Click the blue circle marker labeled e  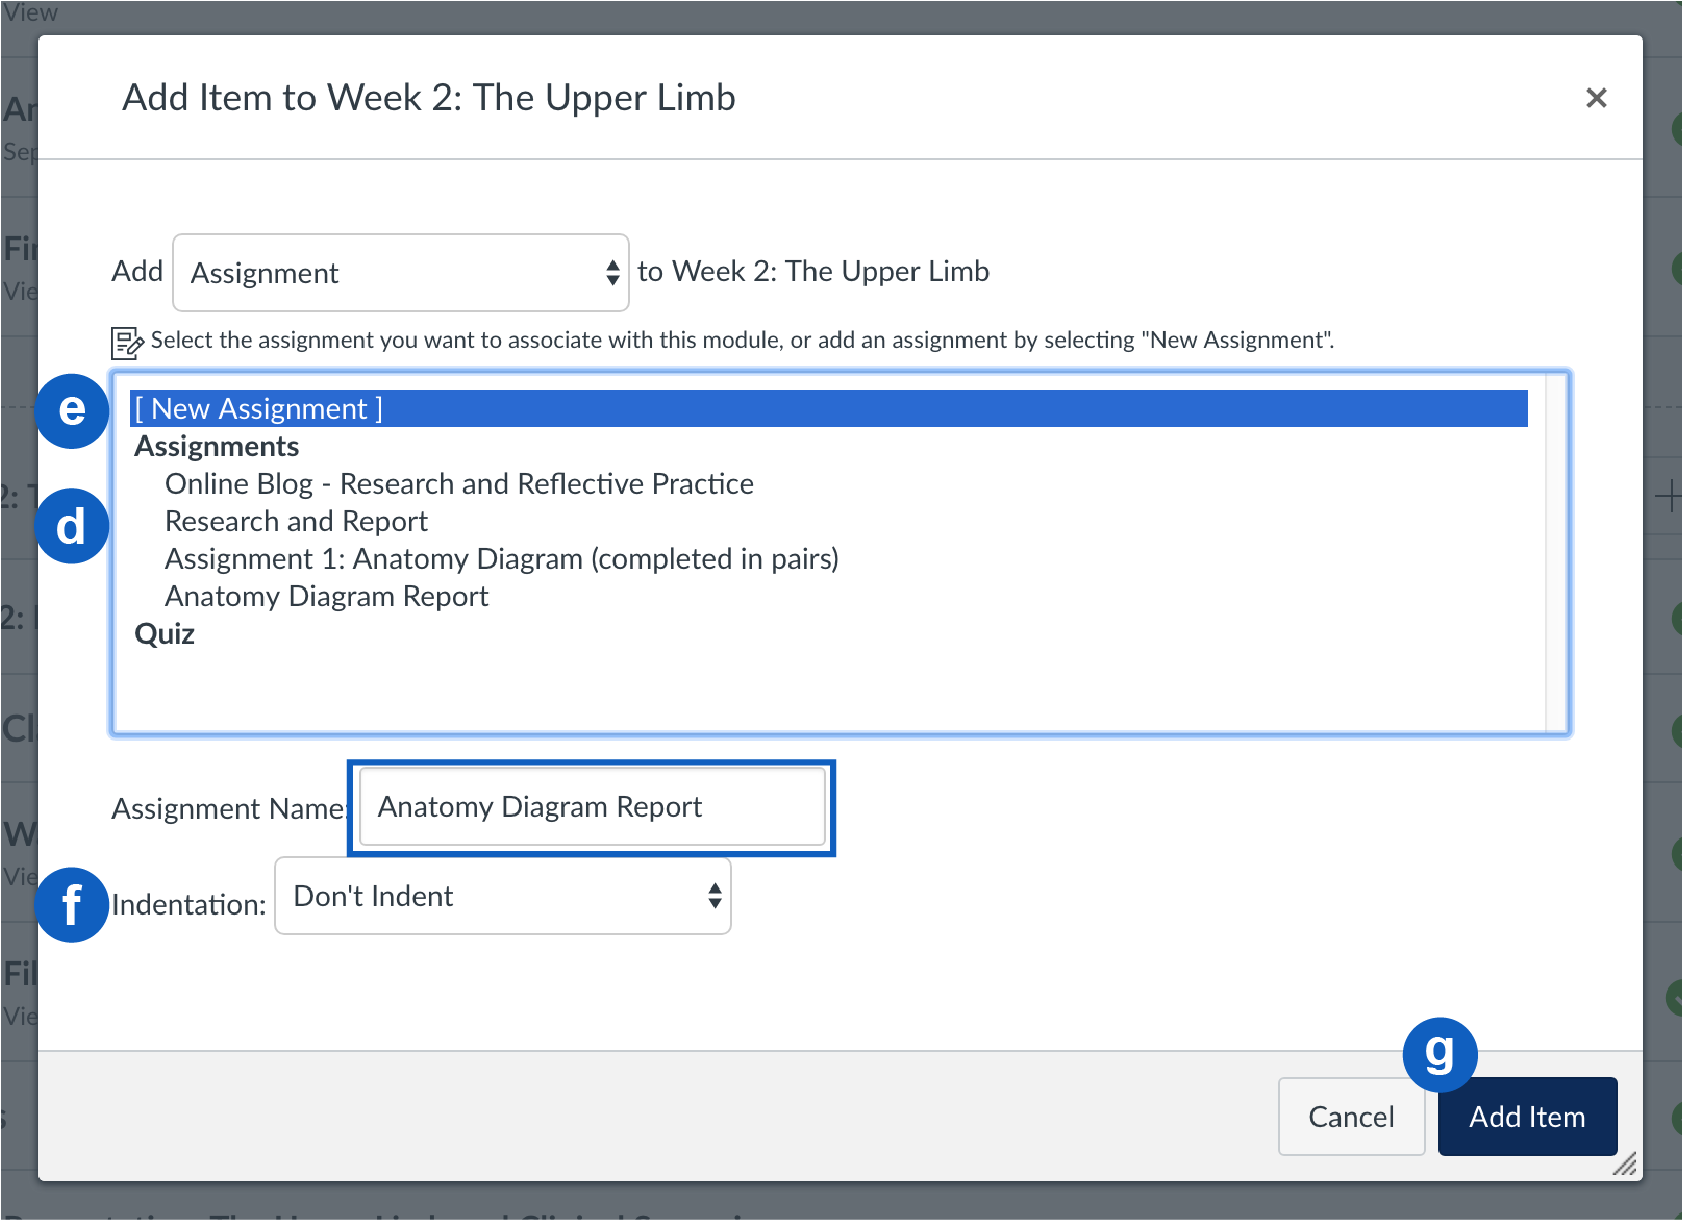(72, 410)
